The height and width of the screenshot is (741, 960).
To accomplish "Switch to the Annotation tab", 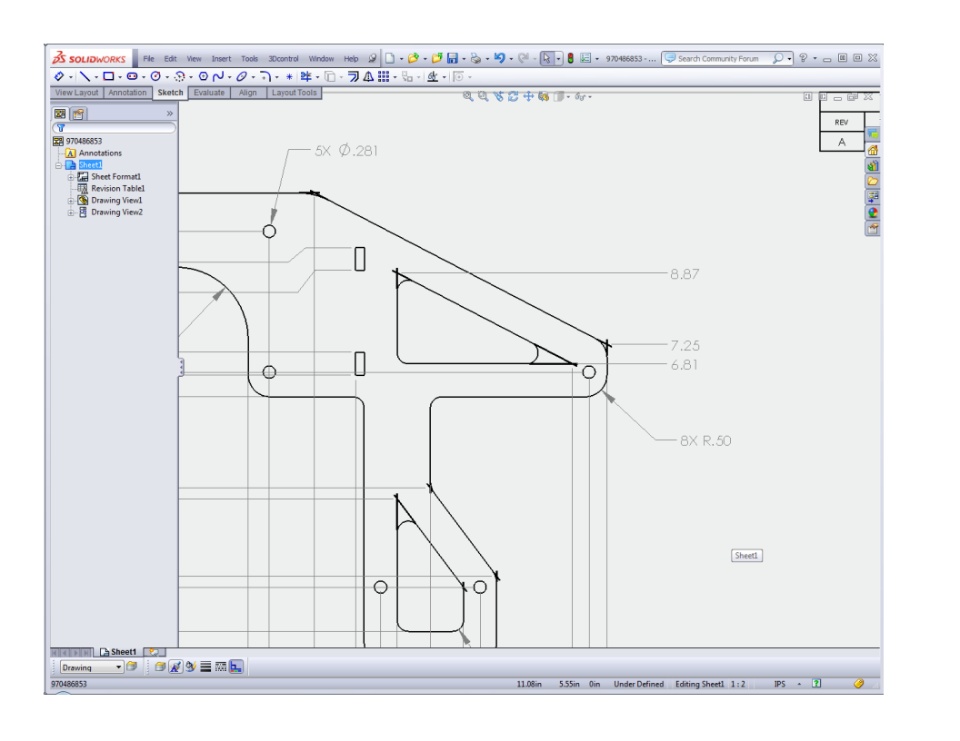I will pos(127,92).
